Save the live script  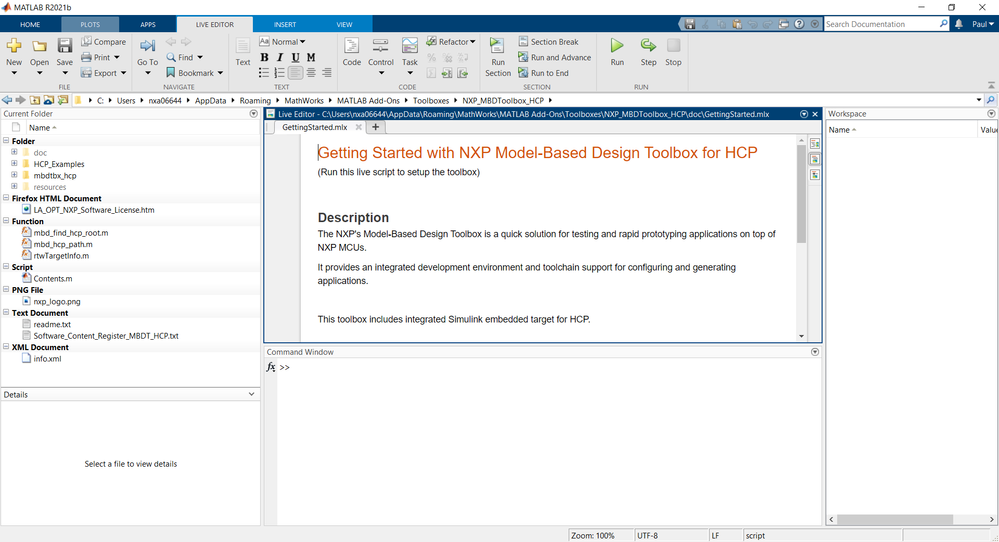coord(64,46)
